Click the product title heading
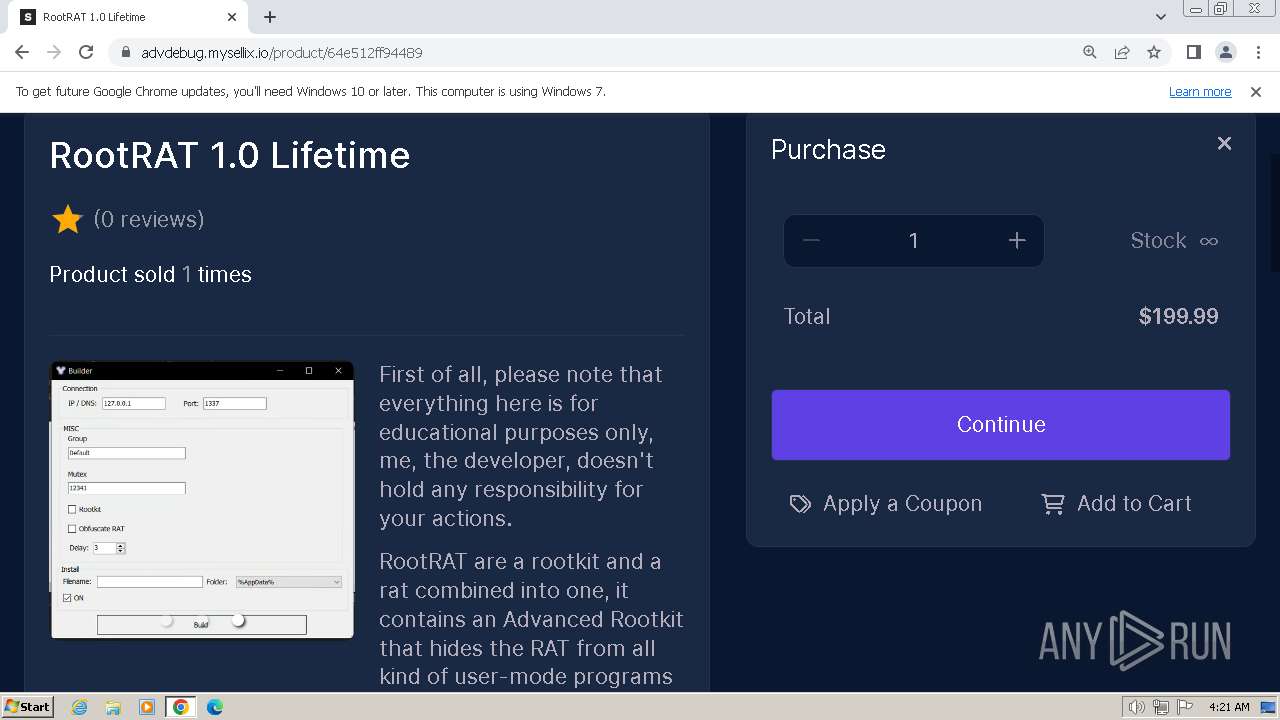Screen dimensions: 1280x720 tap(230, 155)
